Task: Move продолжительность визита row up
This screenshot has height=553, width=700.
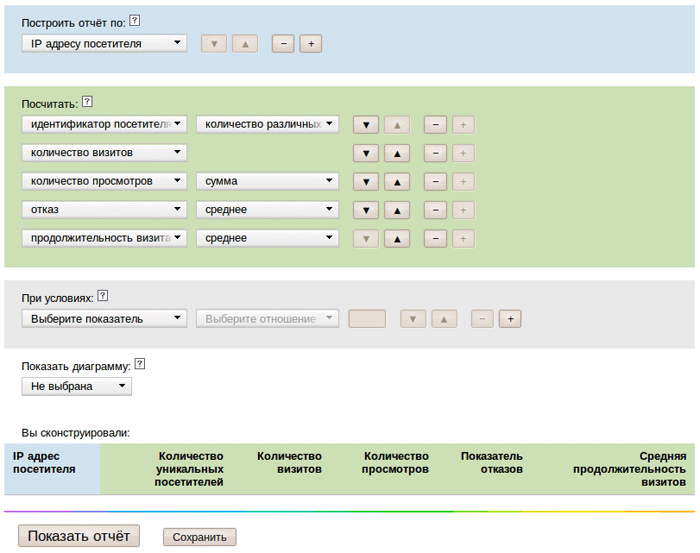Action: tap(397, 239)
